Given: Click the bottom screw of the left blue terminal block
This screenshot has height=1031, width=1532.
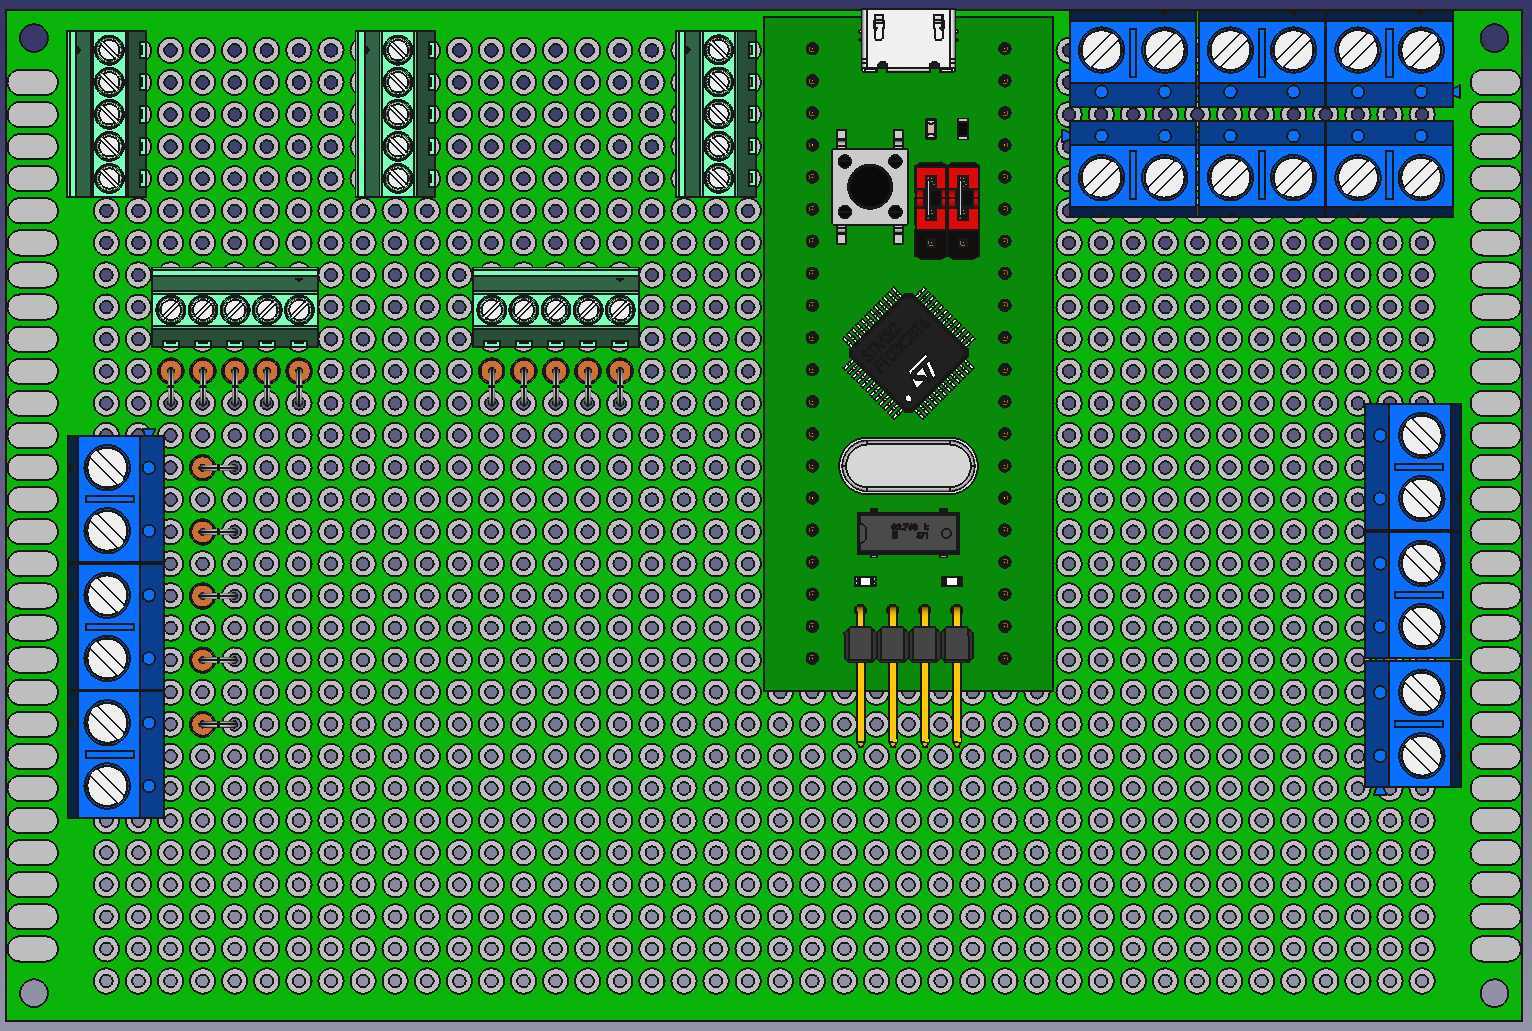Looking at the screenshot, I should [x=108, y=786].
